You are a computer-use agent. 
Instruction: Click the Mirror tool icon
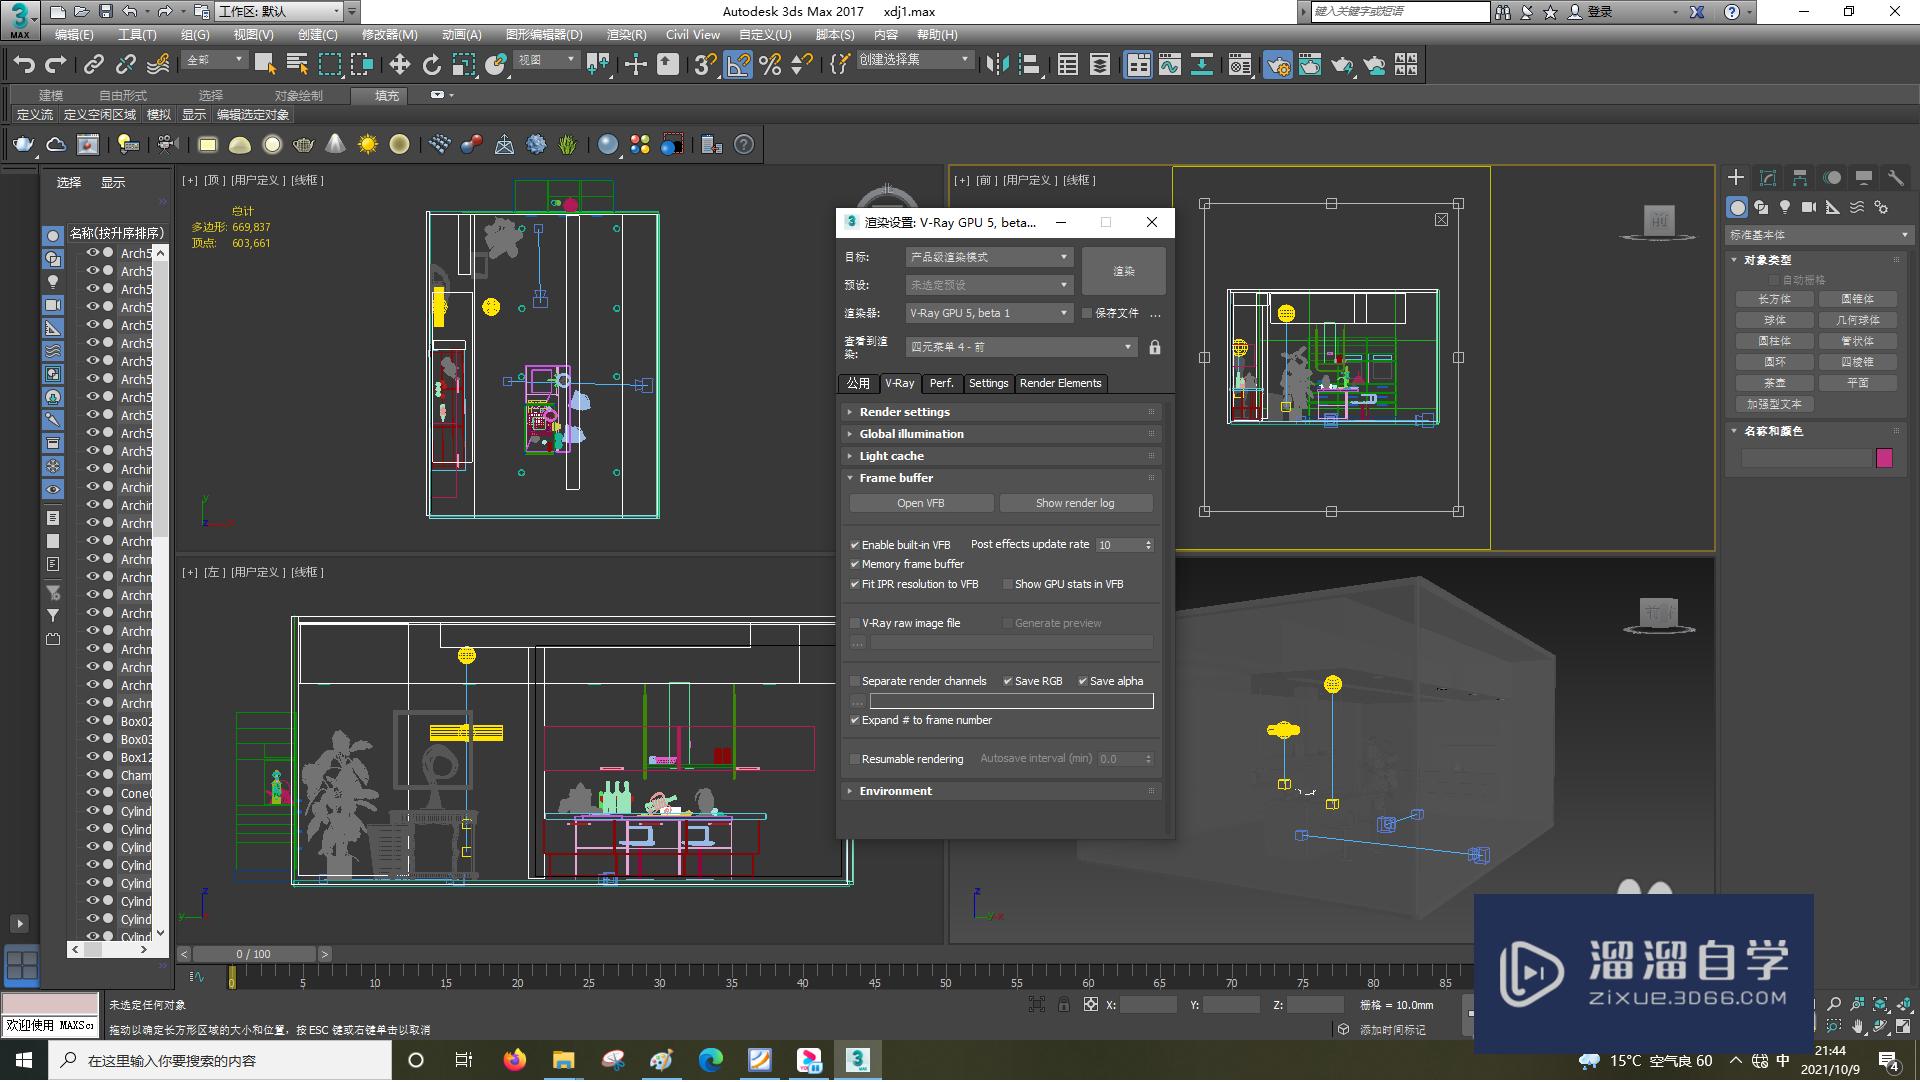(x=996, y=65)
